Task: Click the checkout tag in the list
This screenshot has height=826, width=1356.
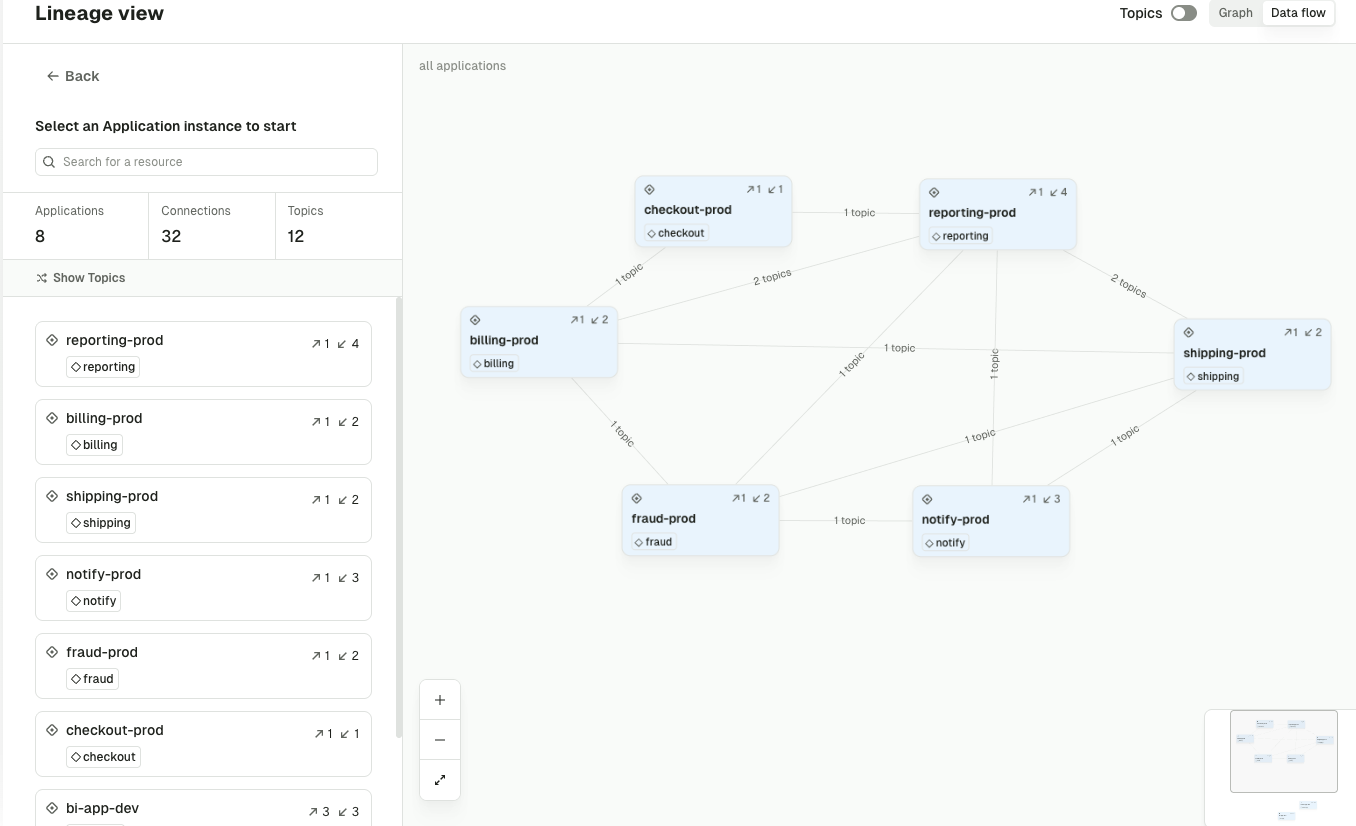Action: click(103, 757)
